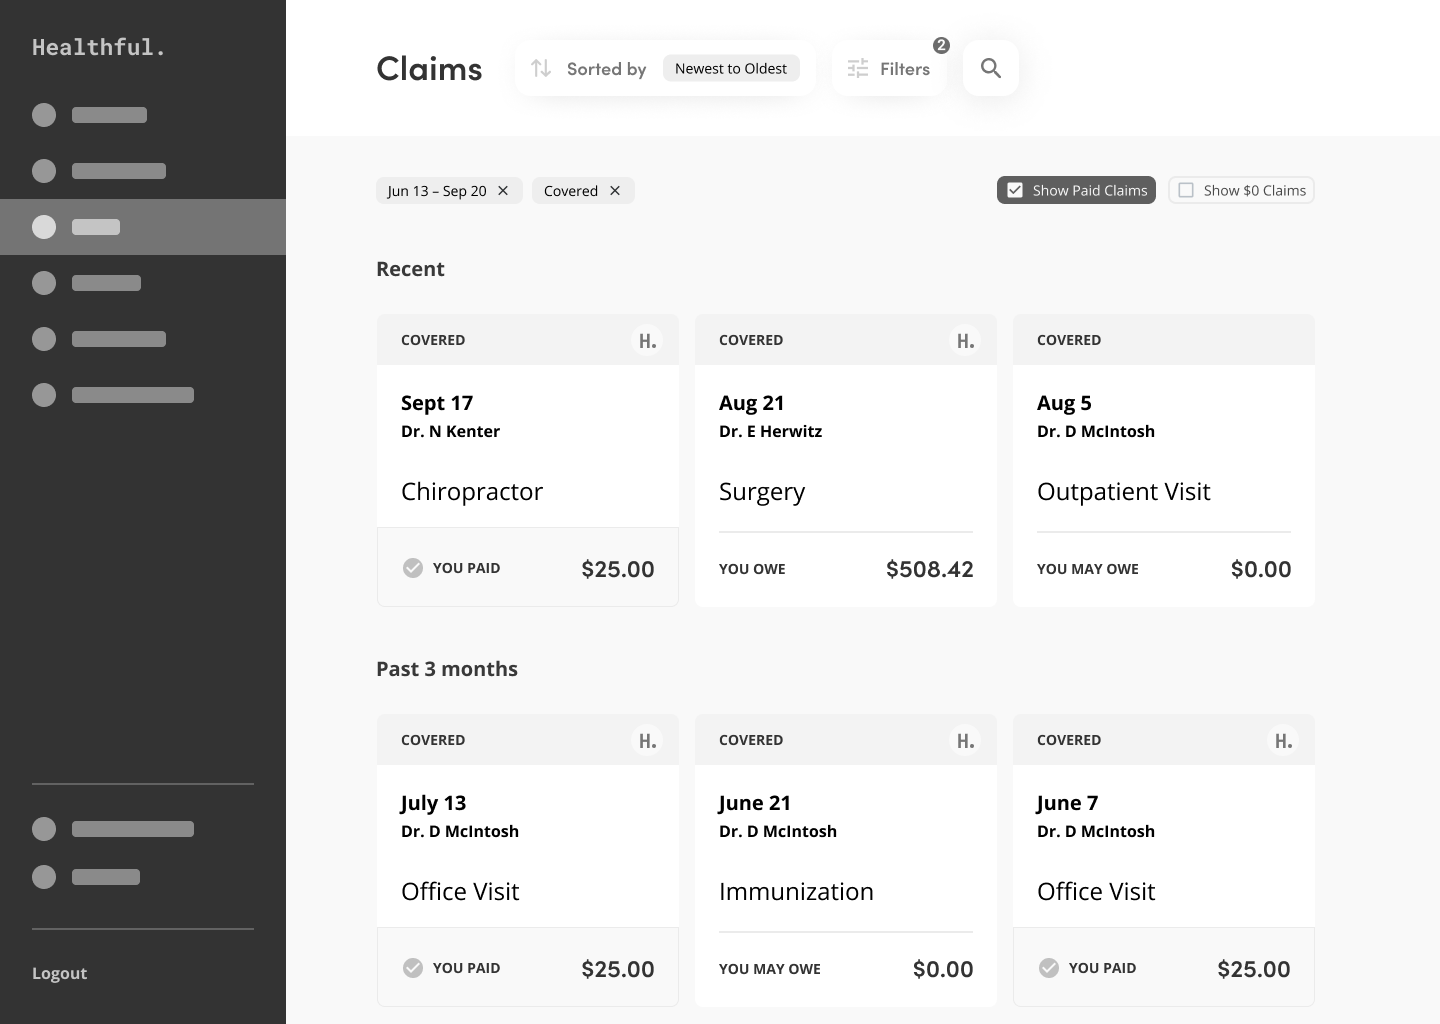Screen dimensions: 1440x1024
Task: Remove the Covered filter chip
Action: (x=615, y=191)
